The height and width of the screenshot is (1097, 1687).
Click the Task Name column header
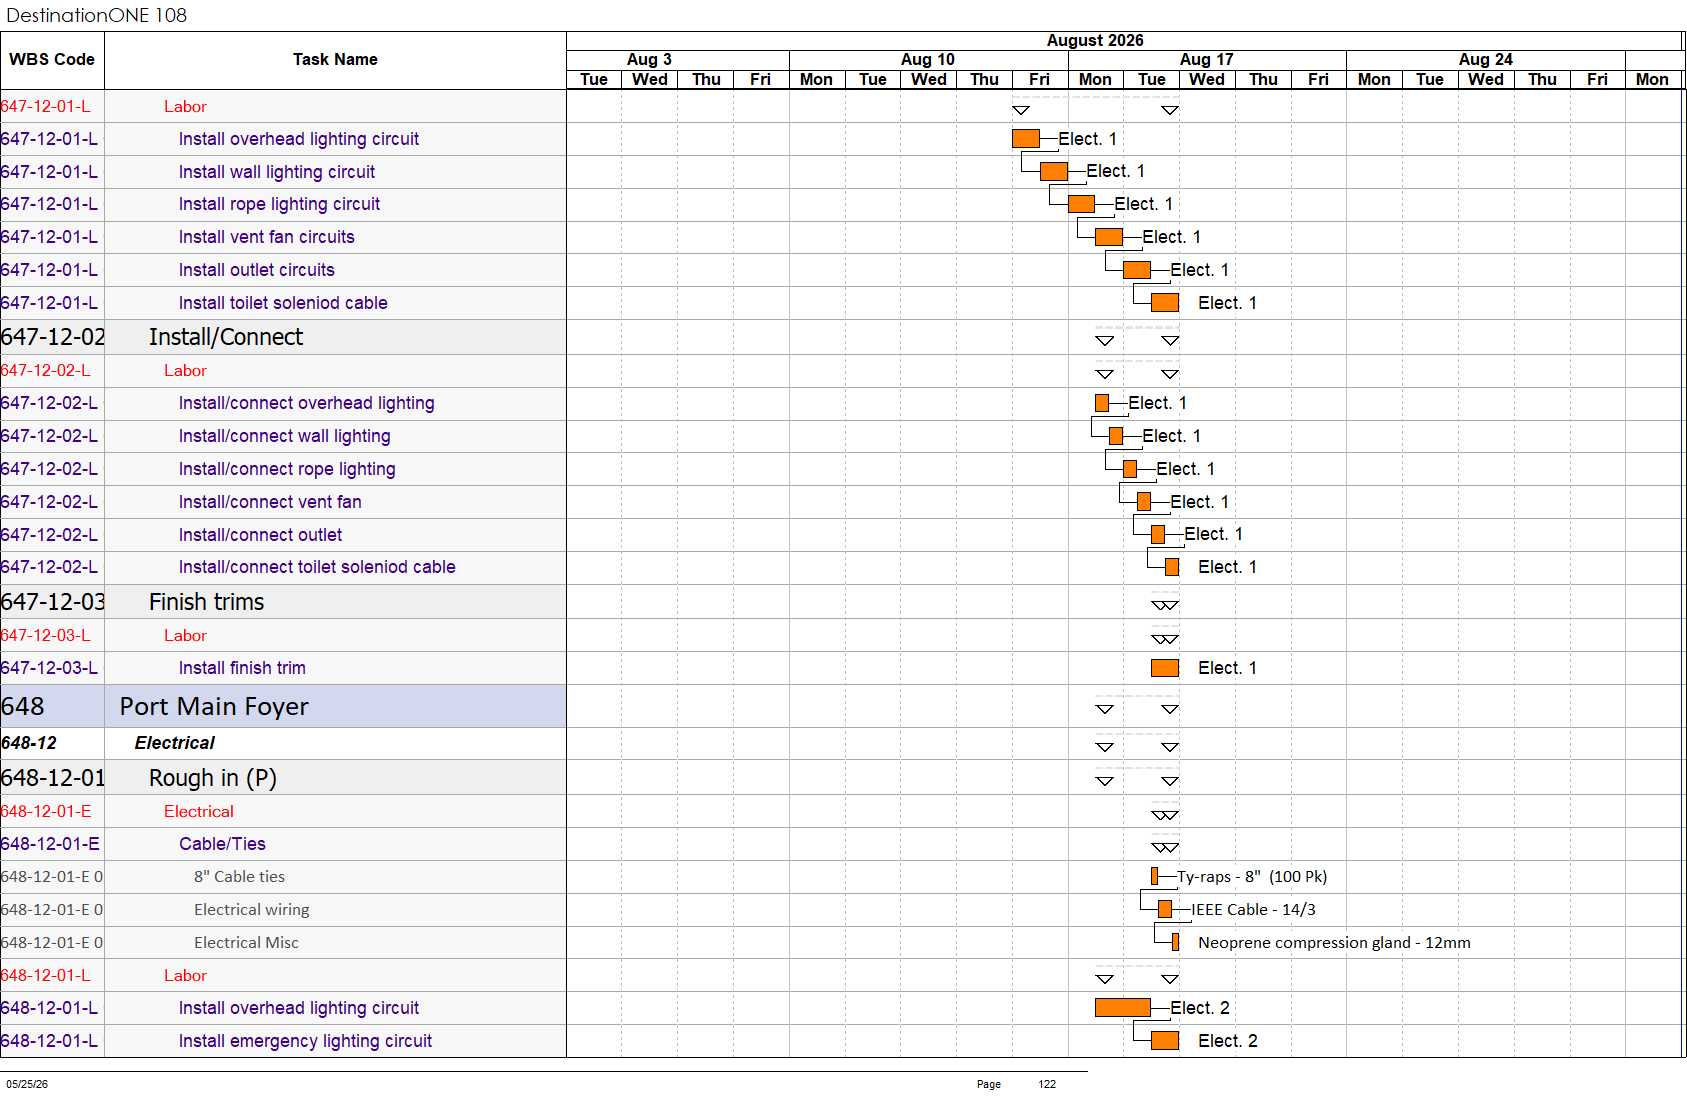coord(335,60)
